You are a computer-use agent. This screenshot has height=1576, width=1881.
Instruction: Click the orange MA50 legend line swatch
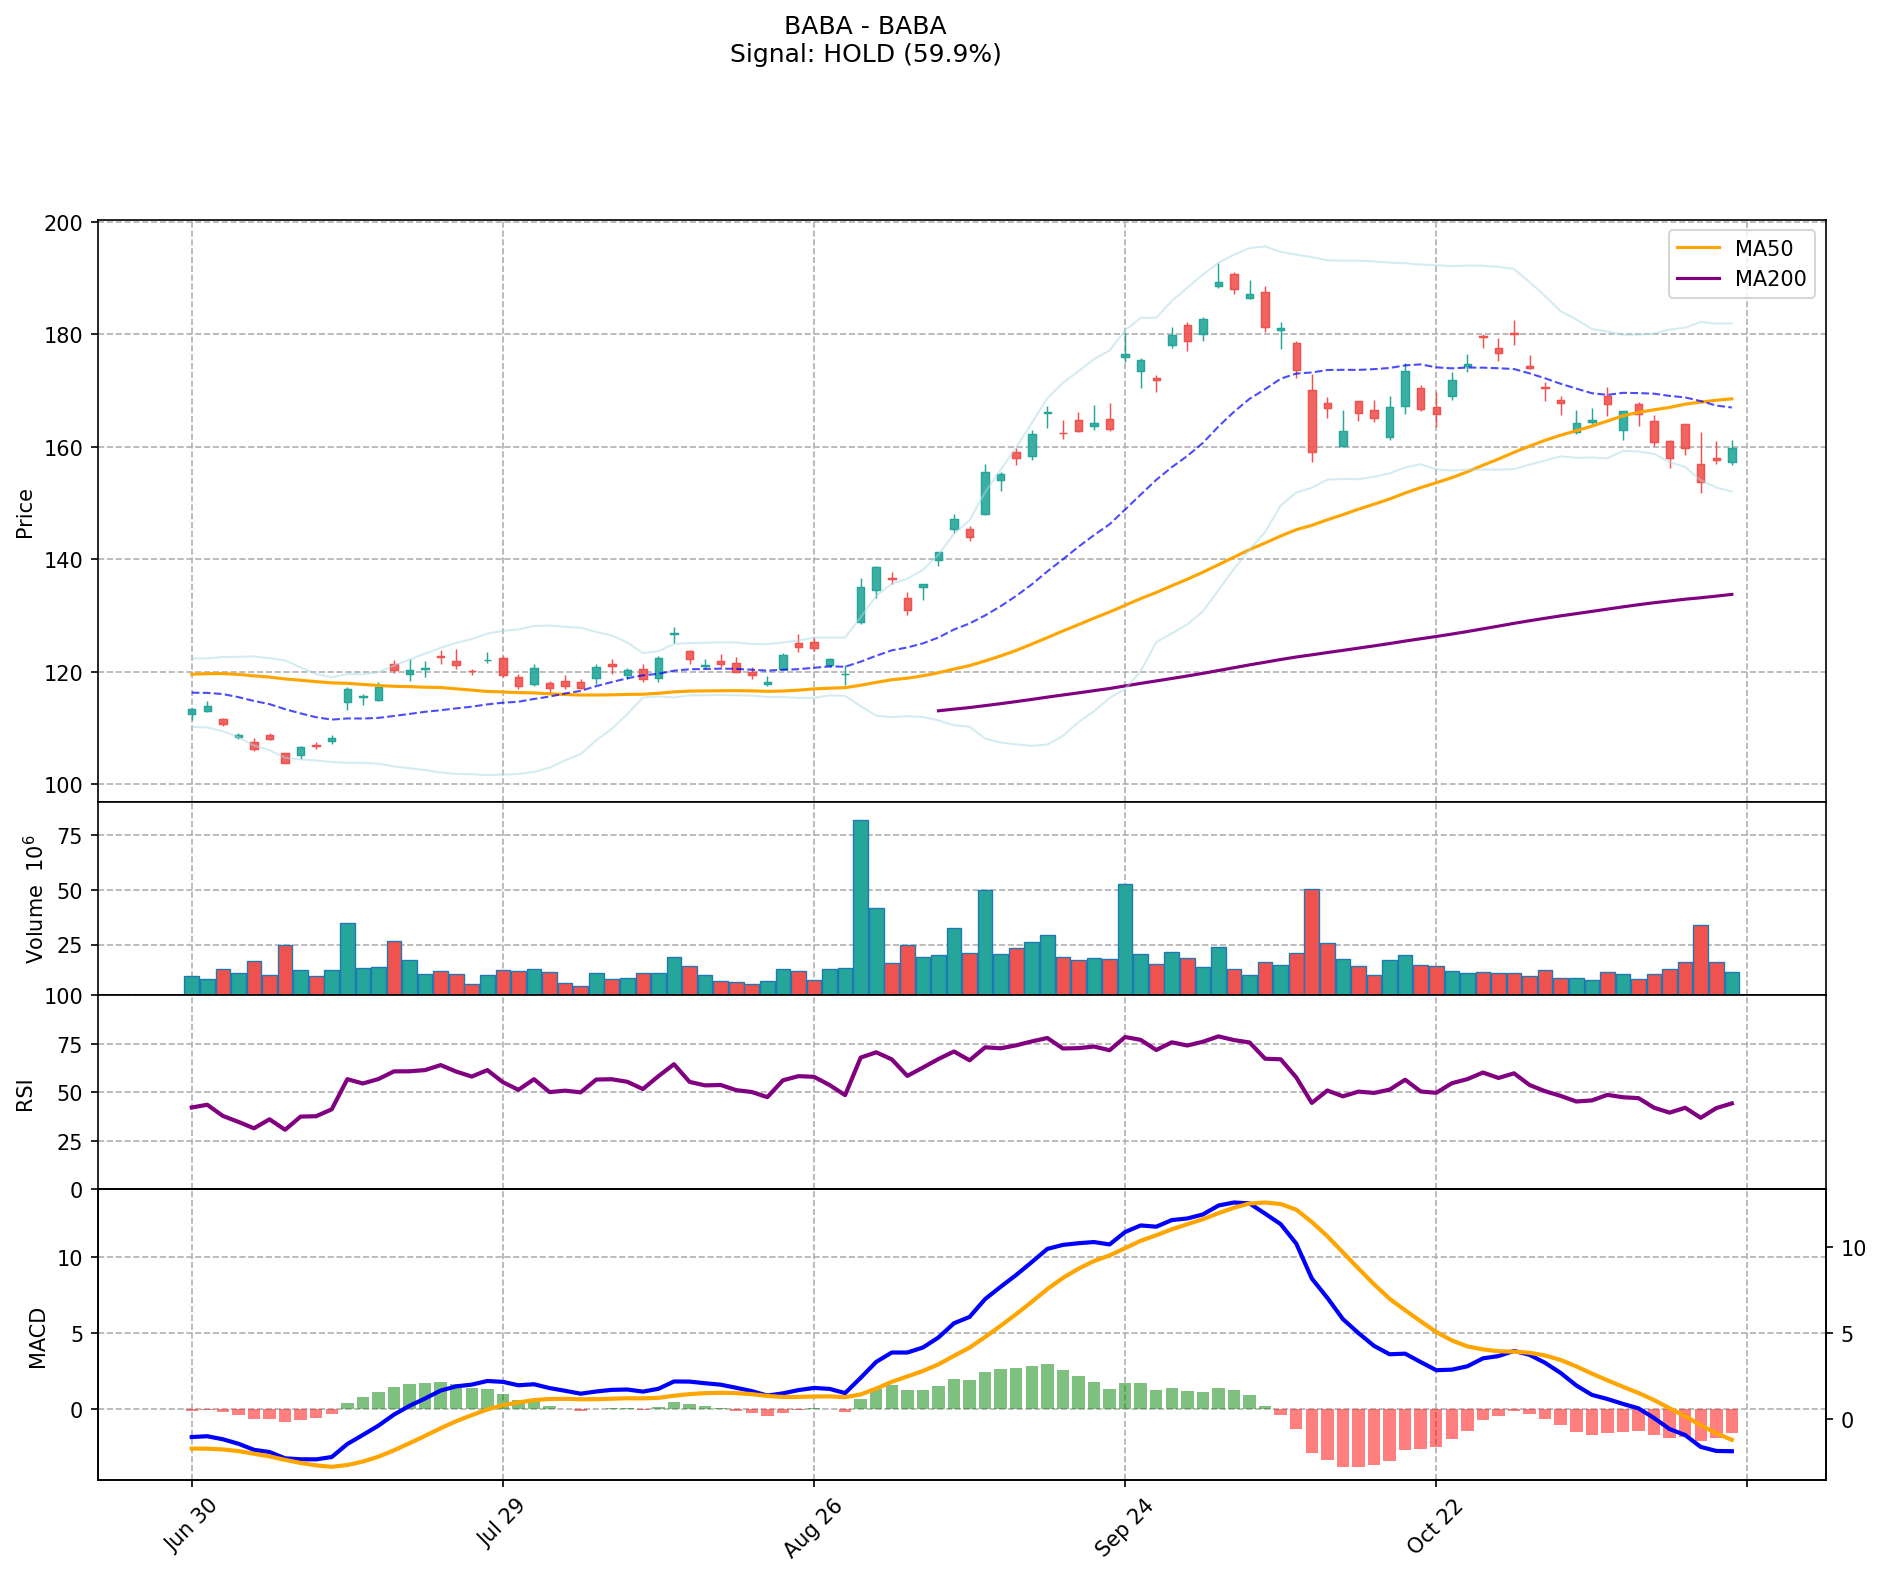pos(1700,248)
